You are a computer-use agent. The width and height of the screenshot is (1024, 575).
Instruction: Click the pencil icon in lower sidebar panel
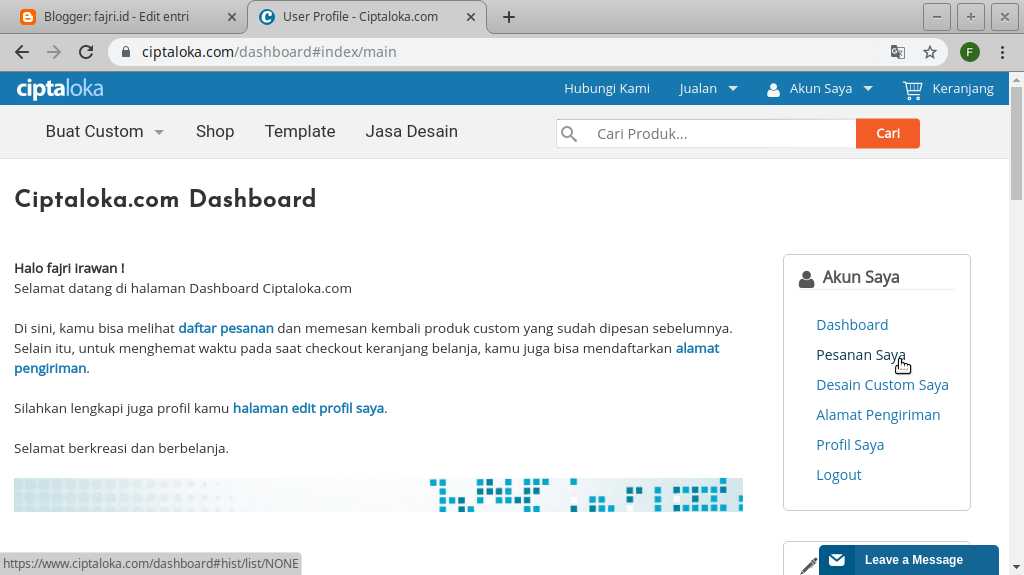(808, 565)
